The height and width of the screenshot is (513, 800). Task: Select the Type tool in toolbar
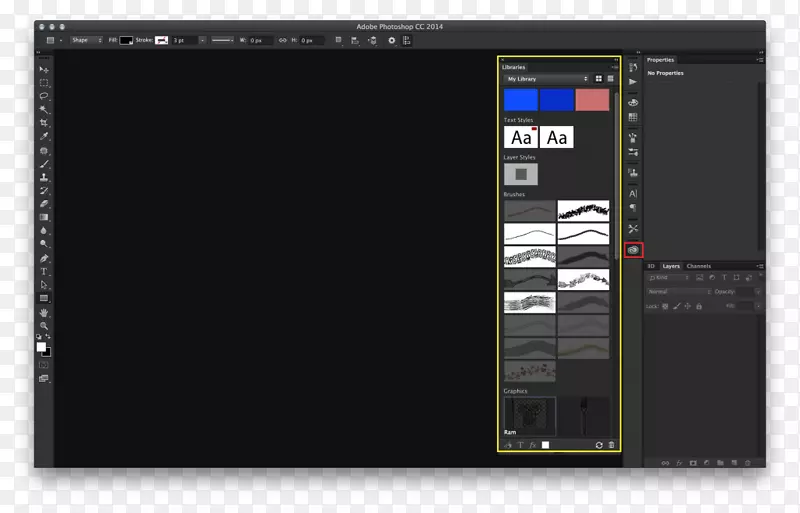[44, 271]
